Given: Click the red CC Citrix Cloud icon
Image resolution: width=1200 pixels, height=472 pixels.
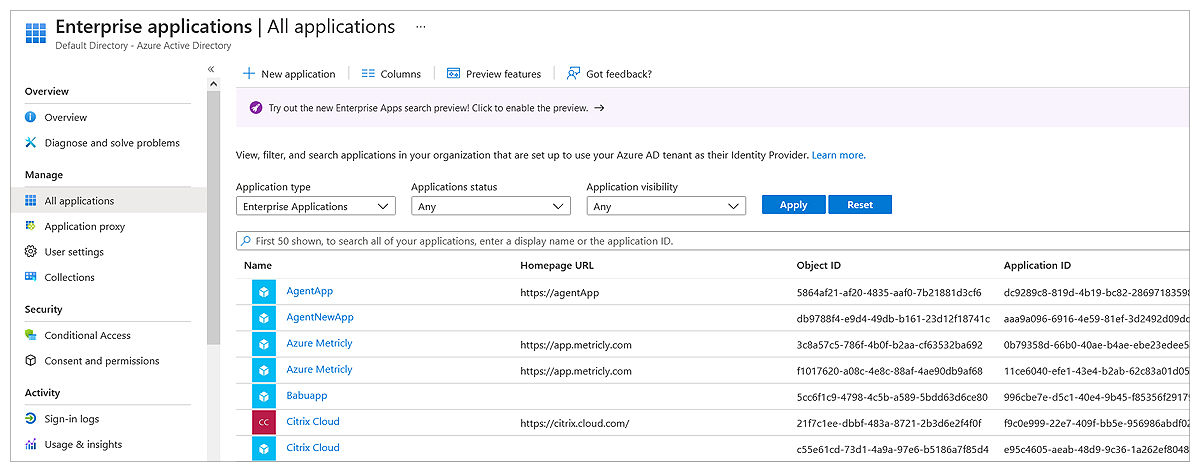Looking at the screenshot, I should pos(264,422).
